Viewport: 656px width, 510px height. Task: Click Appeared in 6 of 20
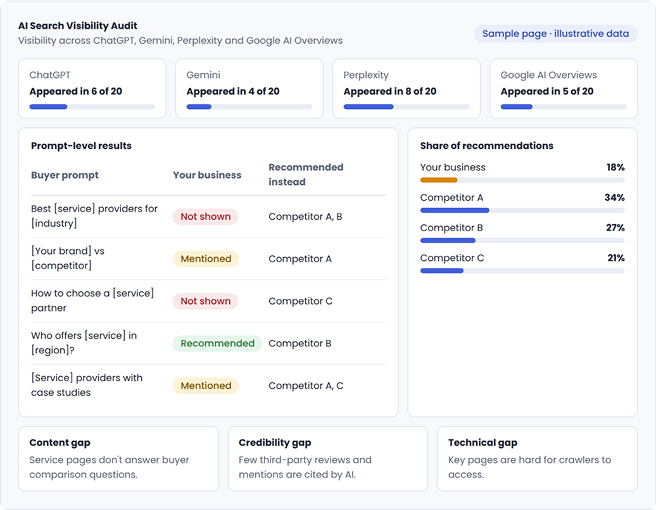pyautogui.click(x=76, y=91)
